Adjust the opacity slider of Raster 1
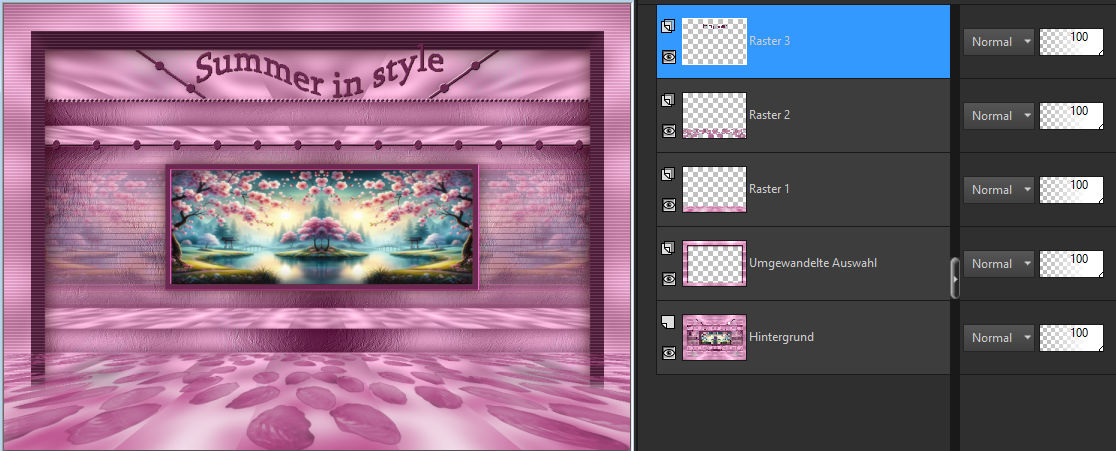This screenshot has height=451, width=1116. tap(1071, 190)
